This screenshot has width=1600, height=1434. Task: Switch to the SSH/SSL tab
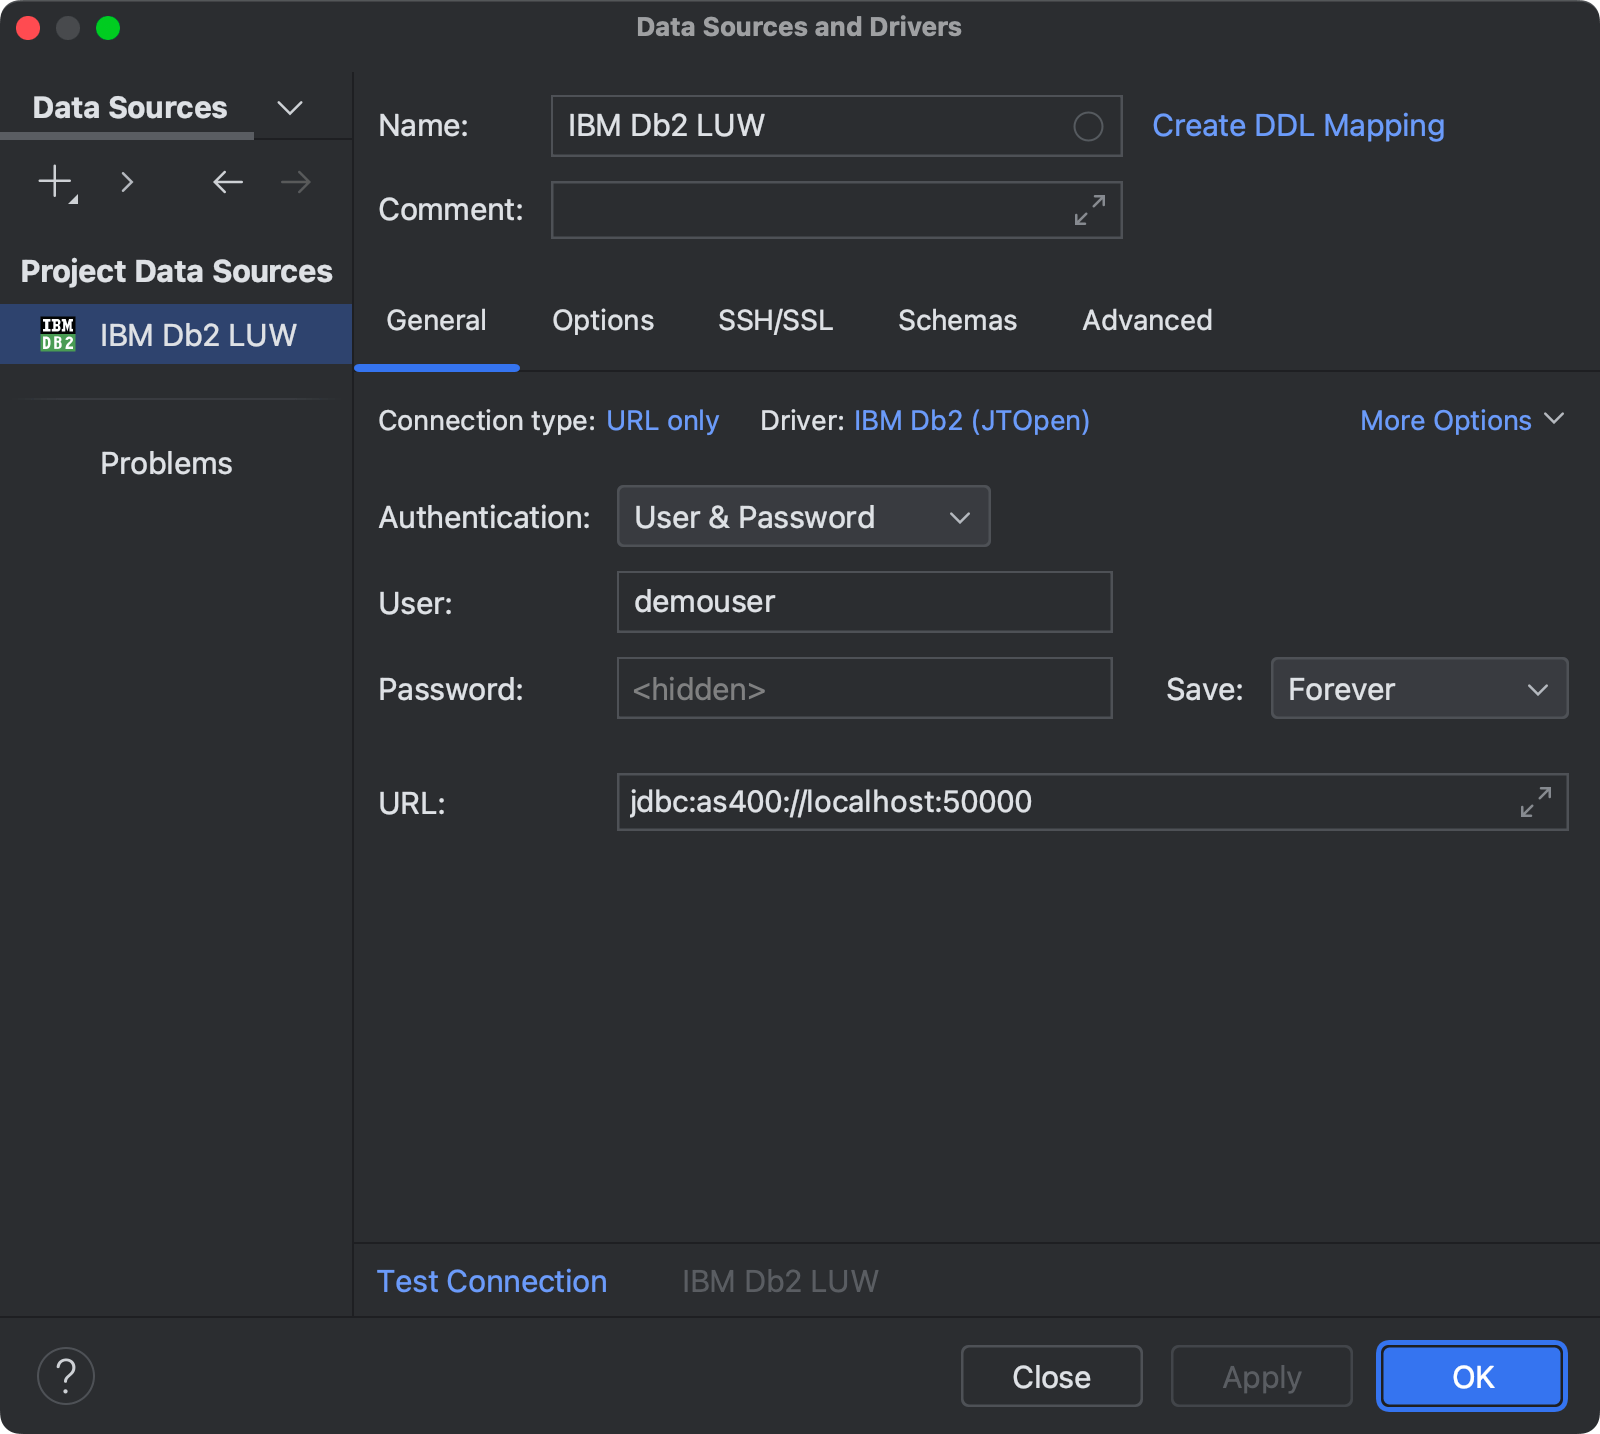pyautogui.click(x=775, y=320)
